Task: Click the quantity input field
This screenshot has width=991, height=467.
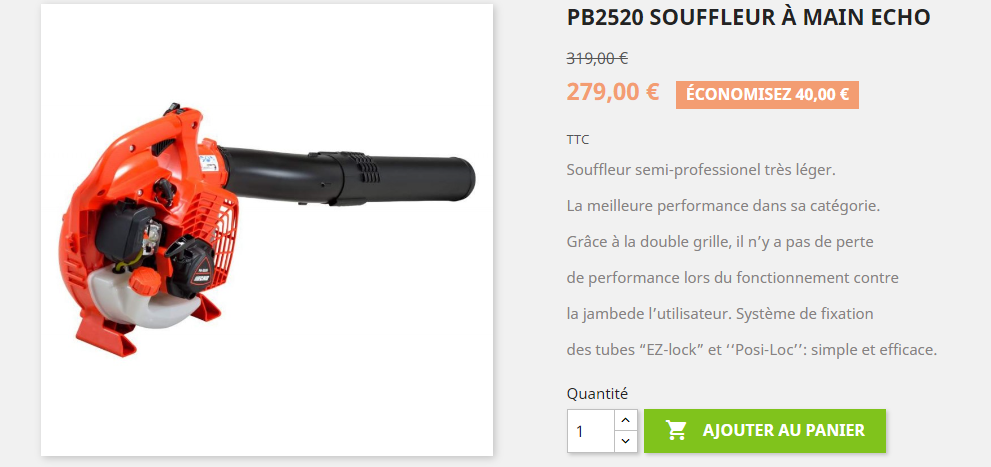Action: click(x=590, y=431)
